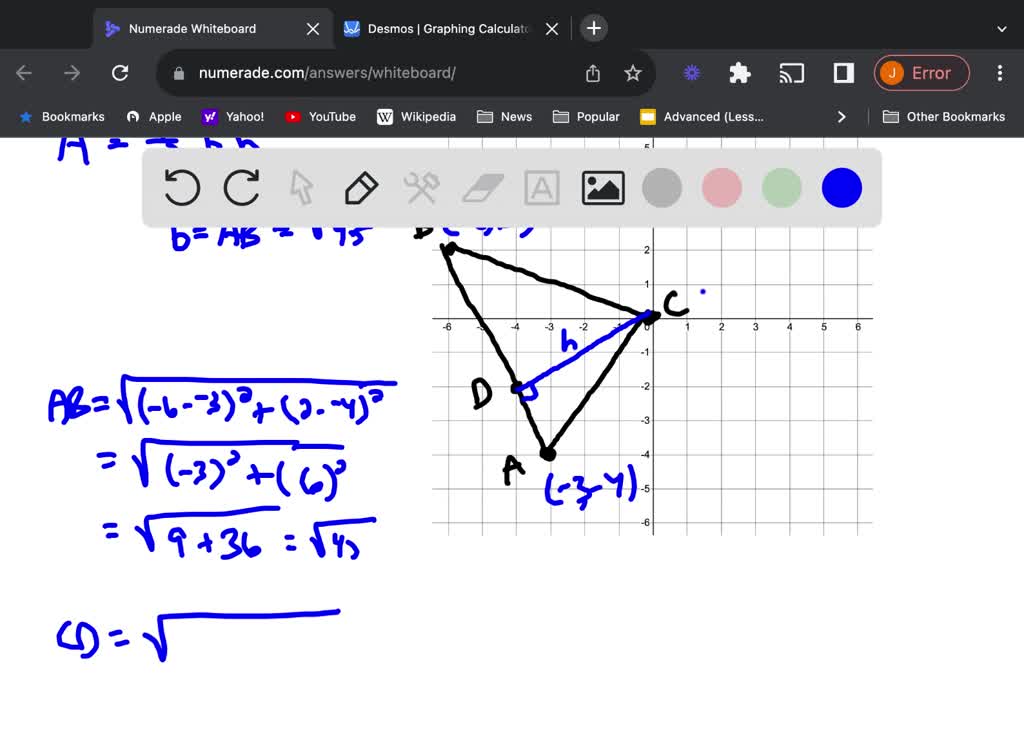Expand the bookmarks bar overflow chevron

(x=842, y=116)
